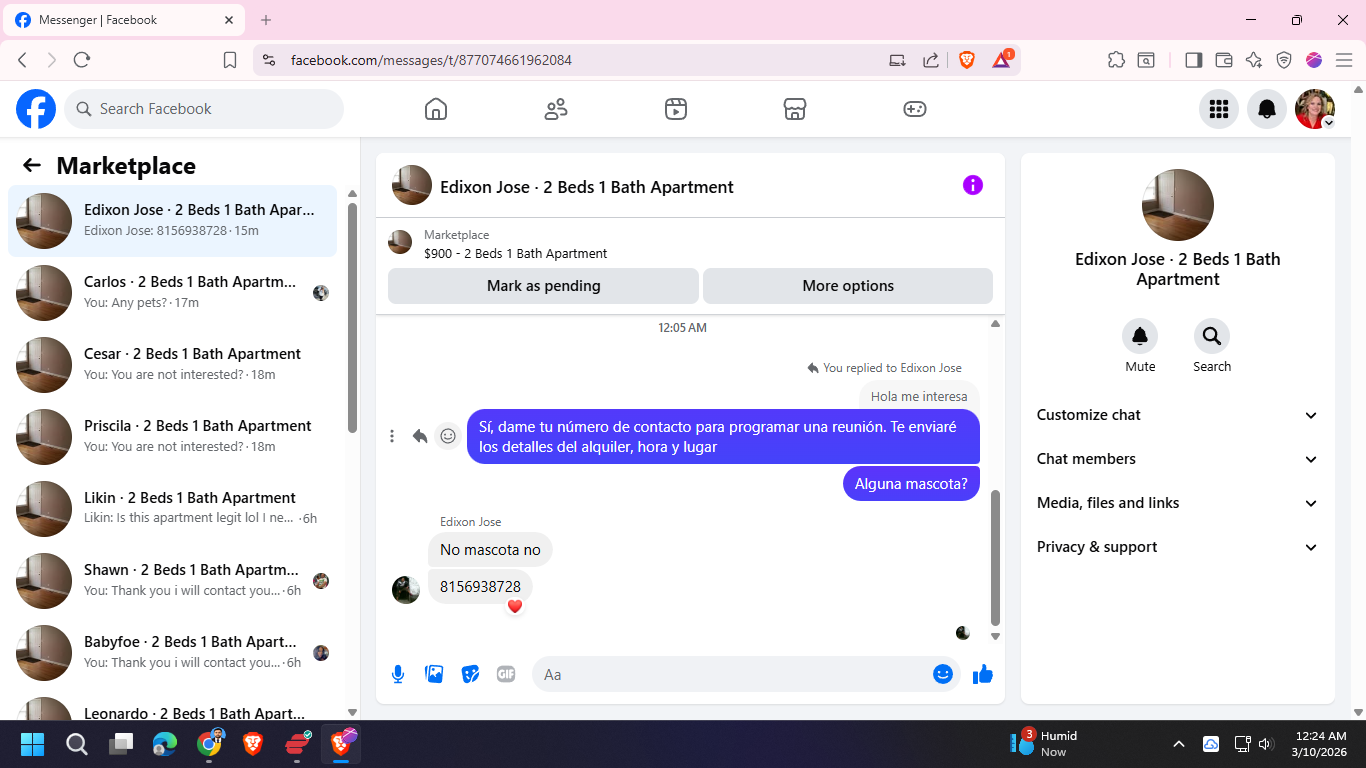Open Shawn conversation
1366x768 pixels.
pos(173,581)
